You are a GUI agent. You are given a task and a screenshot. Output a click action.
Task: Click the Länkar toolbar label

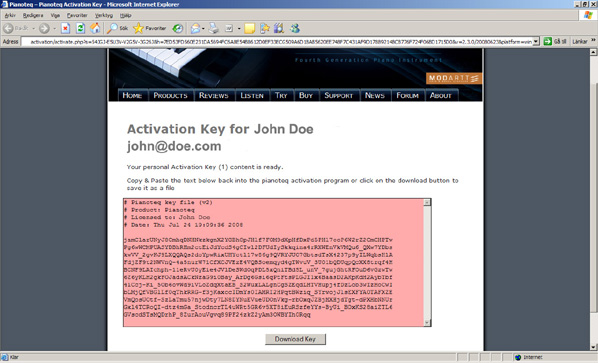click(x=580, y=41)
